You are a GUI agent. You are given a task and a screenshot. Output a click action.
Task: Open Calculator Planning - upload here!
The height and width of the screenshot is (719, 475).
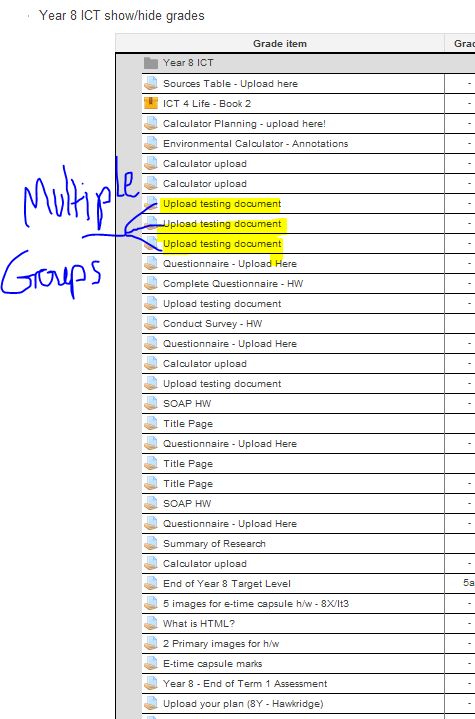[244, 123]
